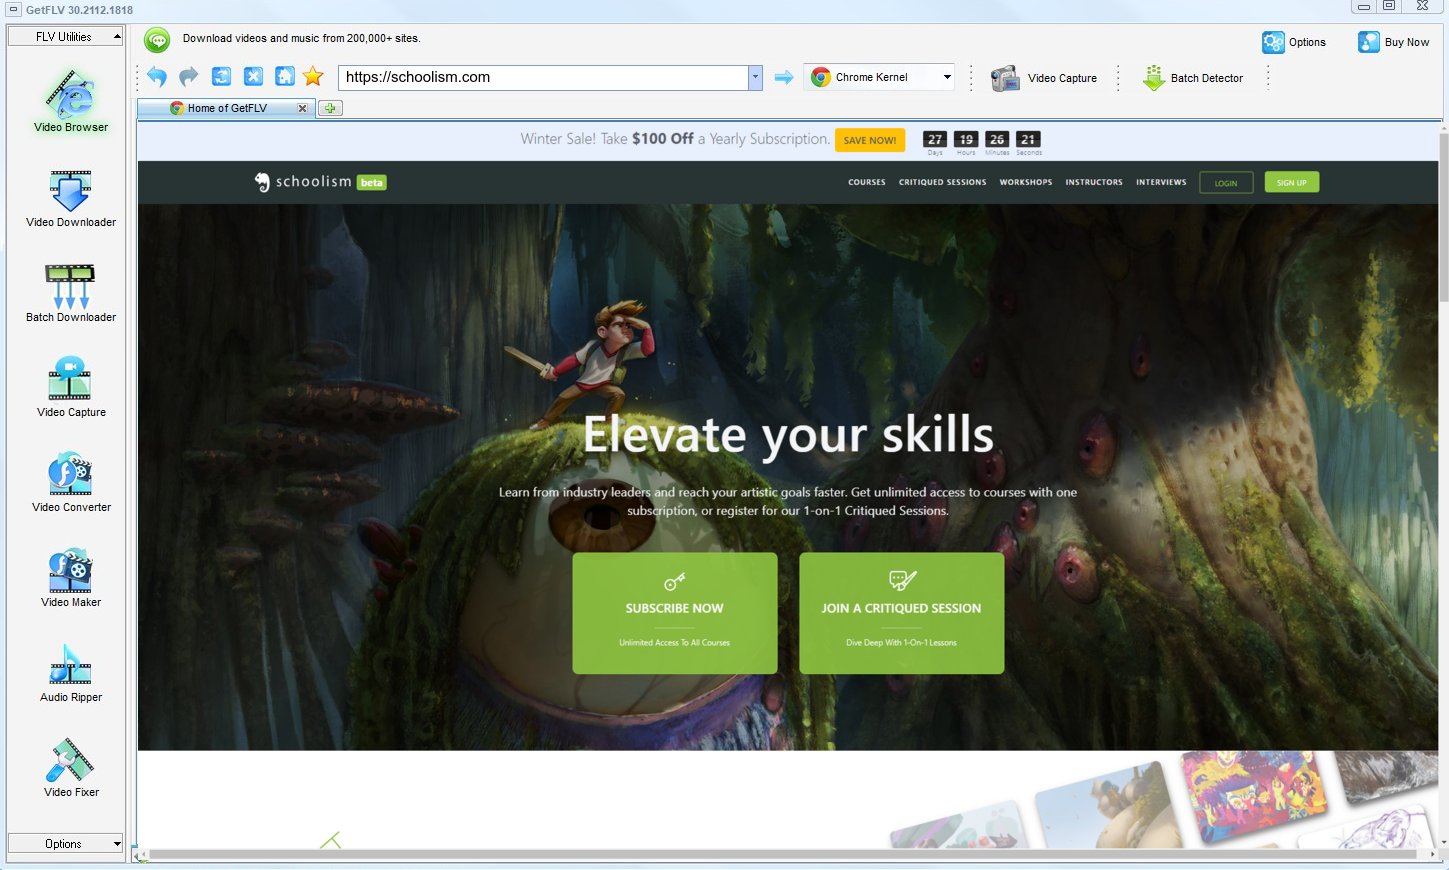Click the colorful artwork thumbnail

click(1253, 795)
